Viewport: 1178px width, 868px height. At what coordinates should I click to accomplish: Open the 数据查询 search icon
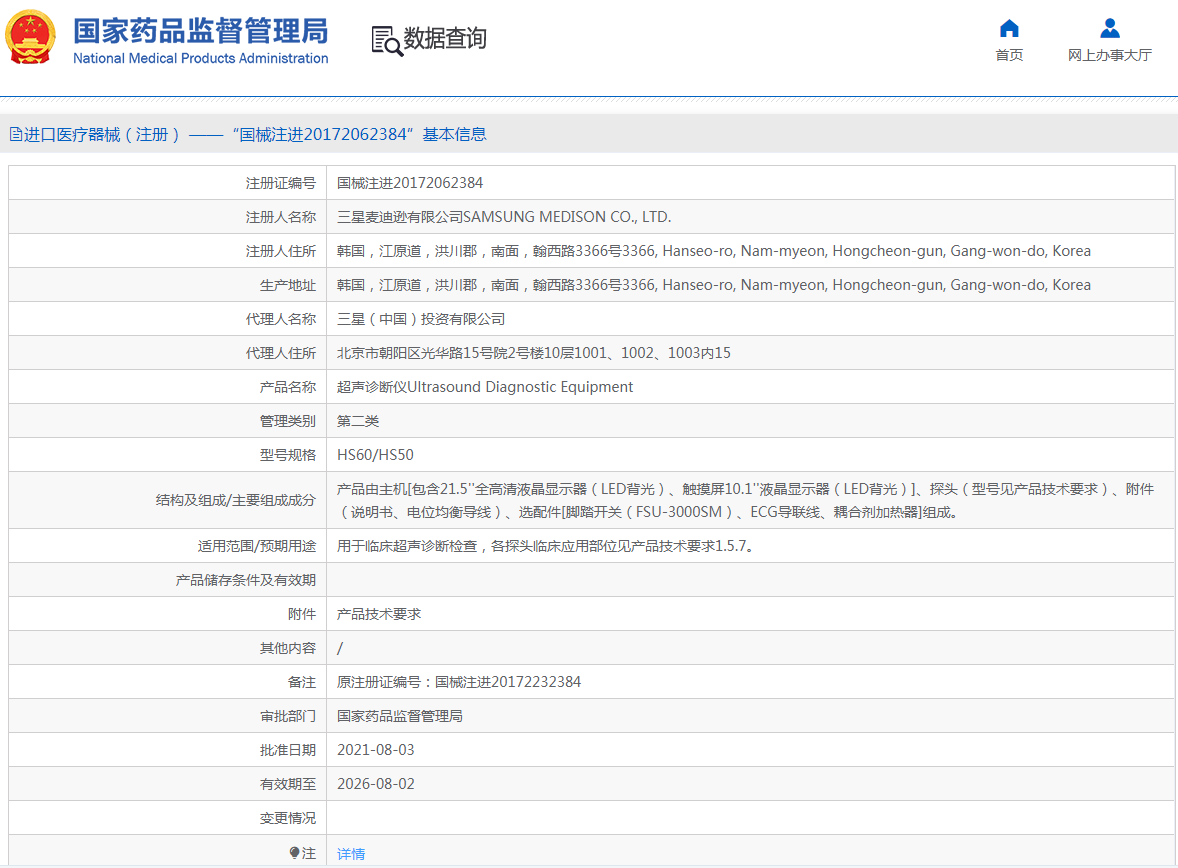tap(386, 41)
